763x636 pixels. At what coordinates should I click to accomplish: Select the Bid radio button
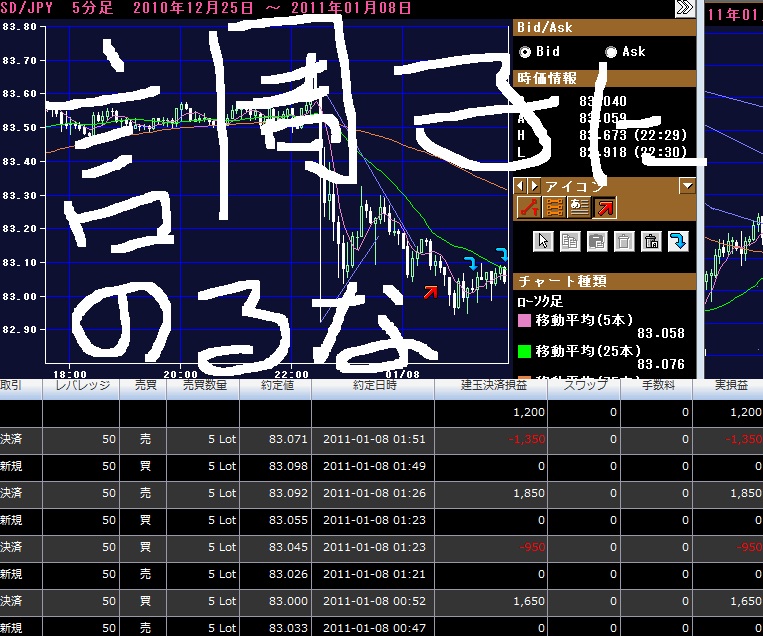(x=525, y=52)
